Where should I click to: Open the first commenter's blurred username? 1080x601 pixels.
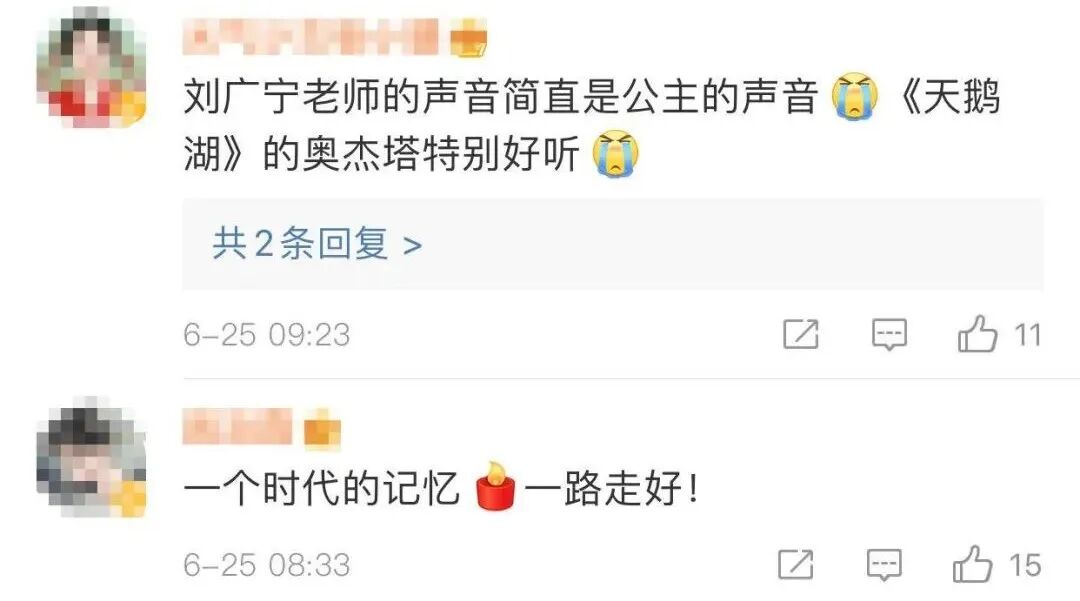pyautogui.click(x=311, y=37)
